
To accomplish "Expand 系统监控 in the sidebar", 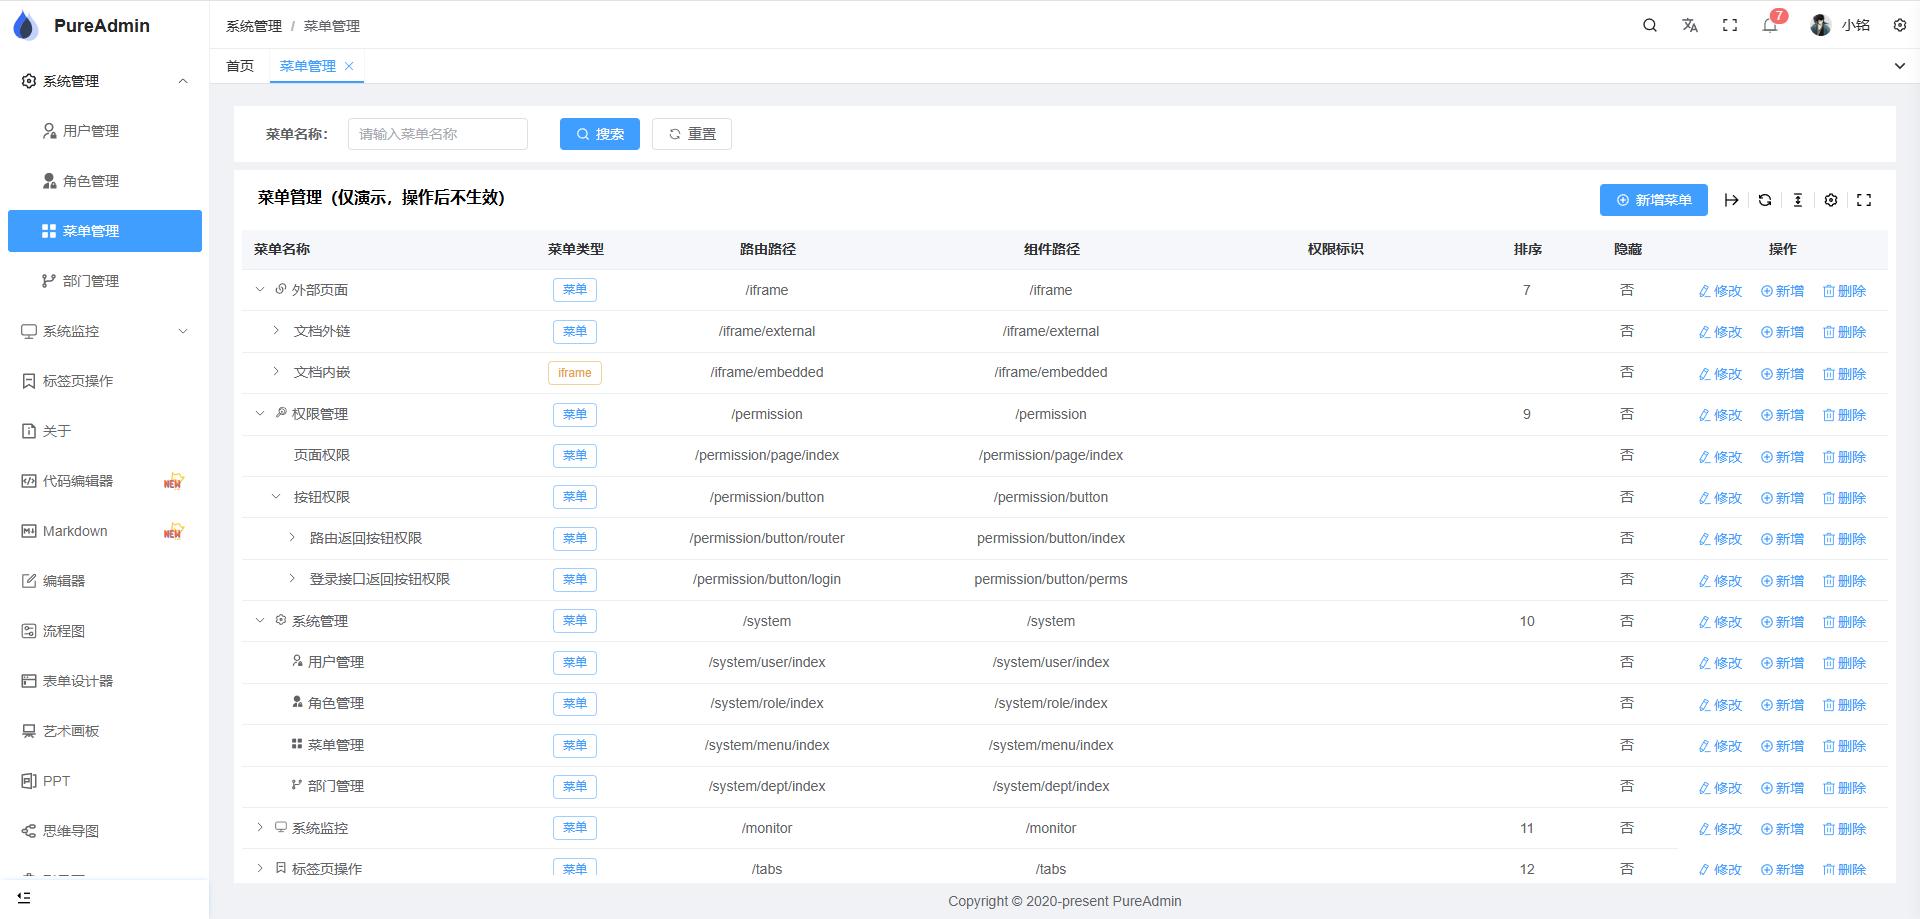I will point(105,331).
